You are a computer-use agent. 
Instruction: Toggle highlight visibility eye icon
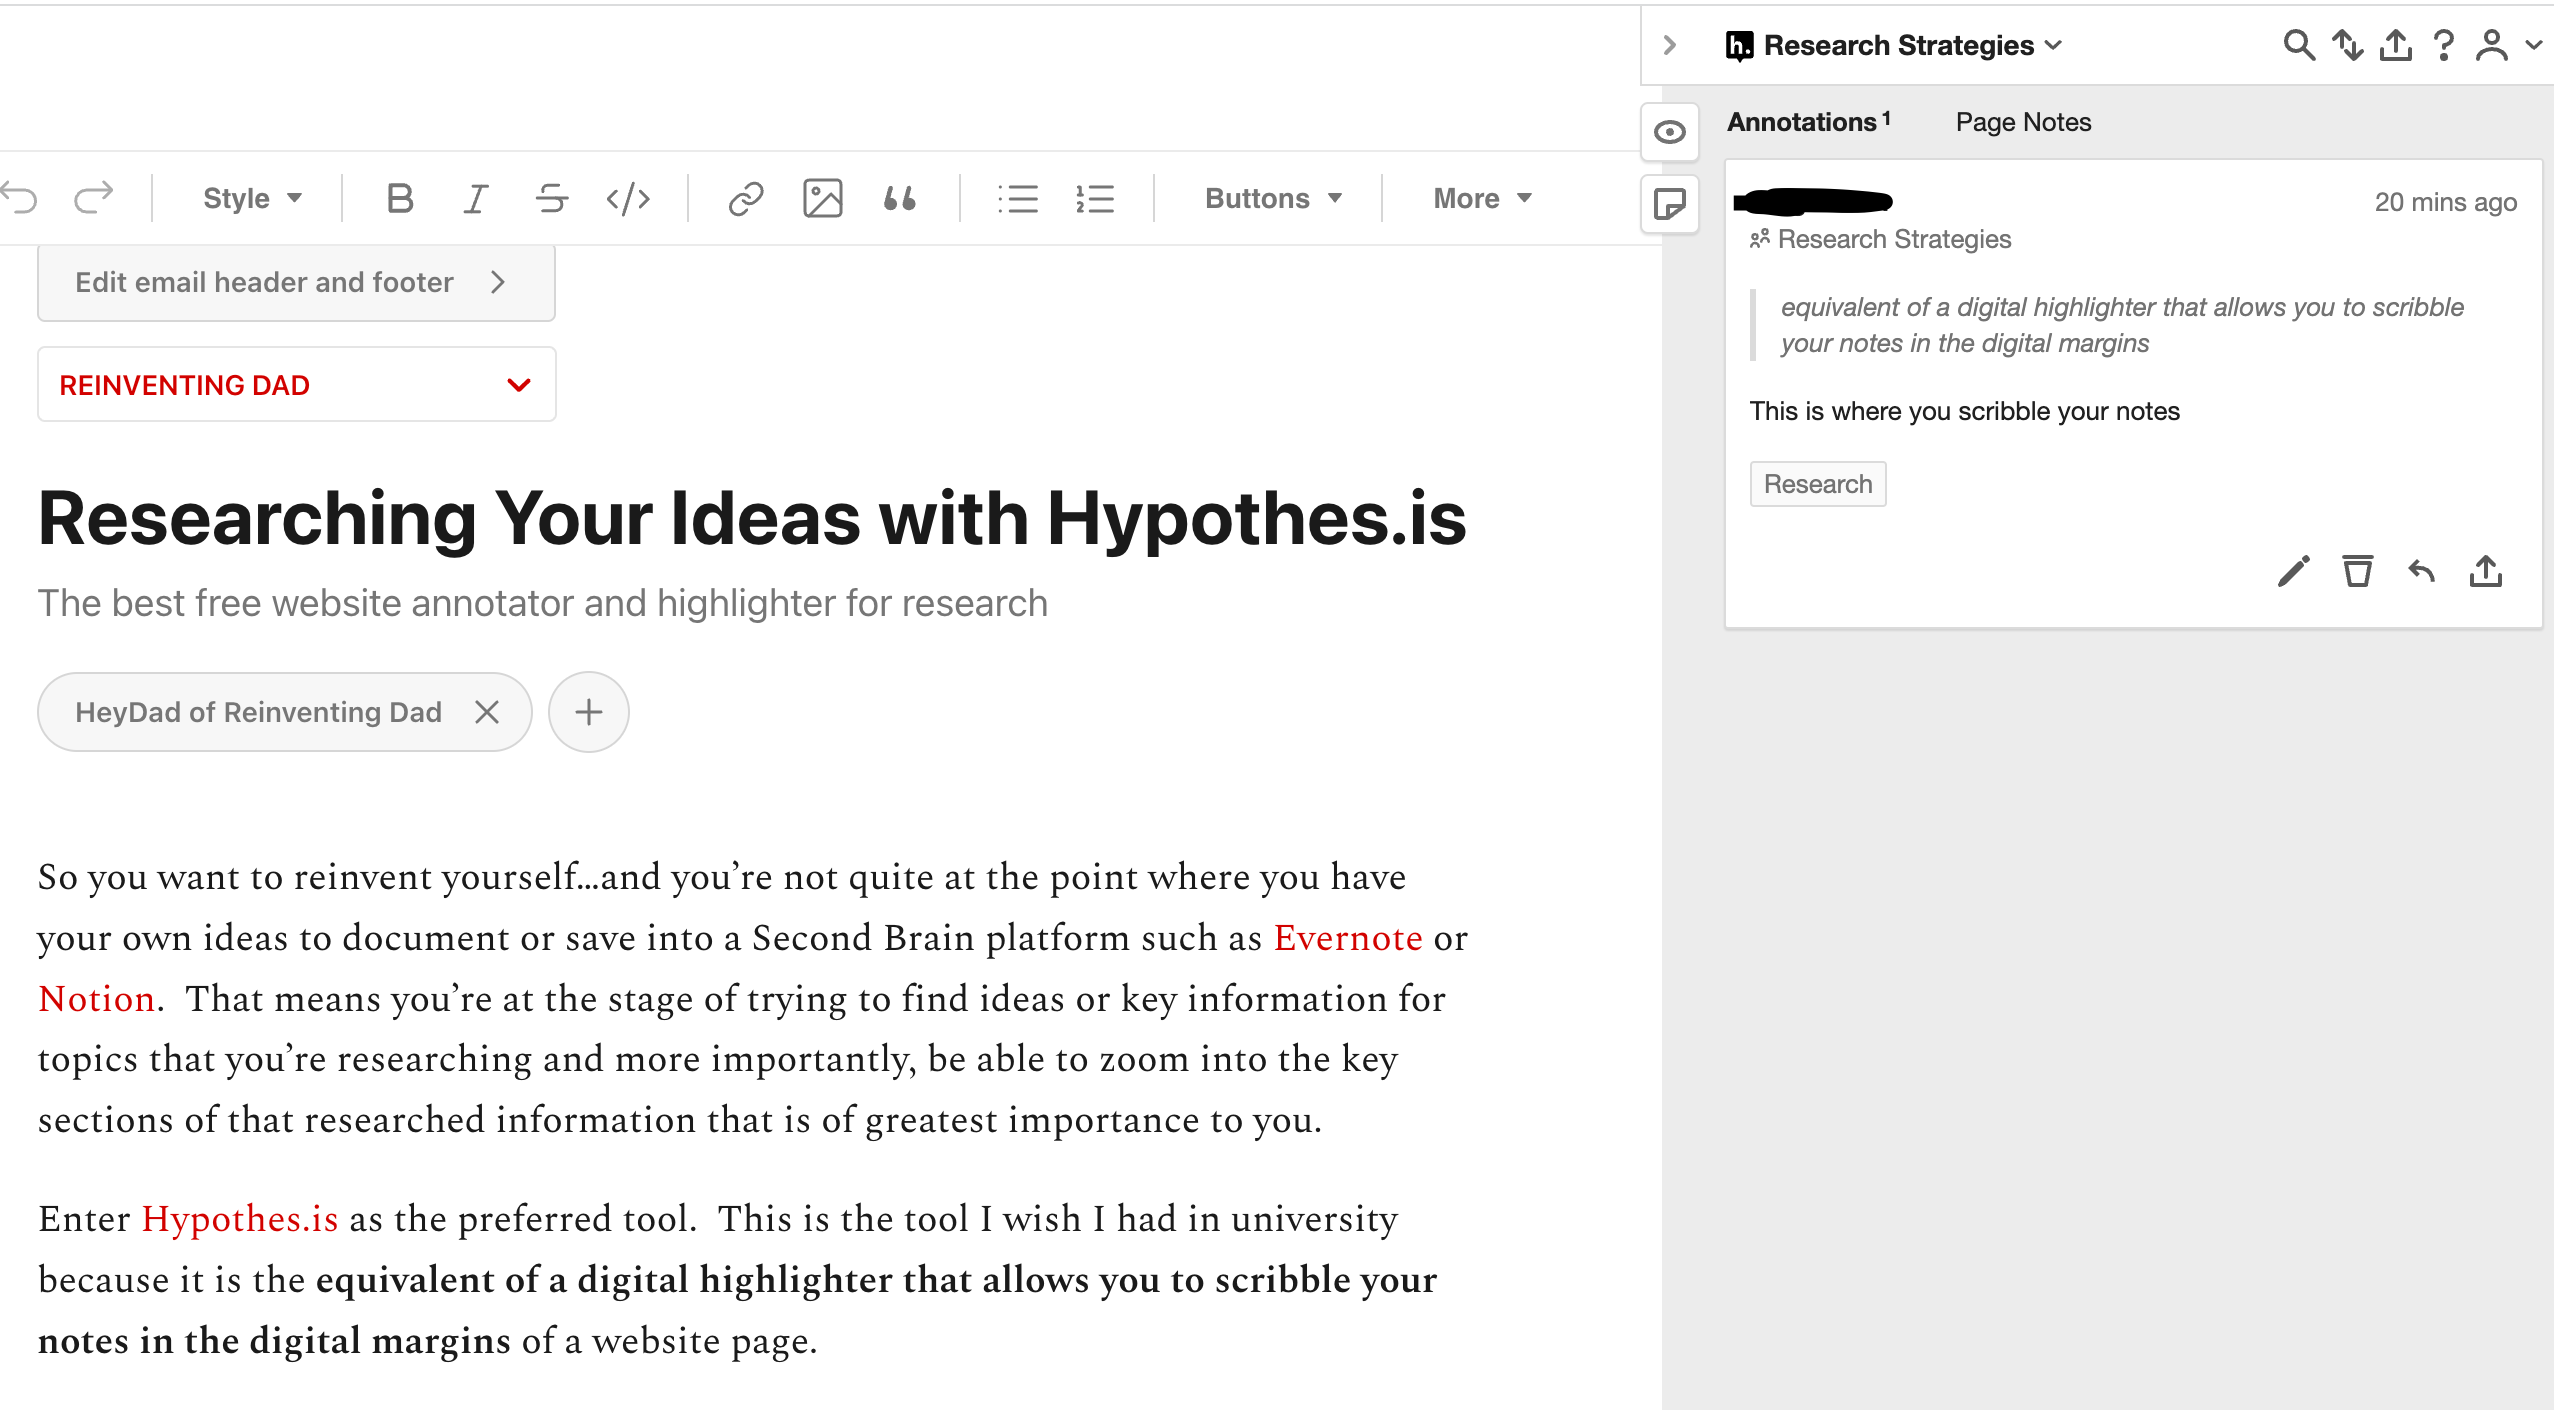tap(1669, 132)
